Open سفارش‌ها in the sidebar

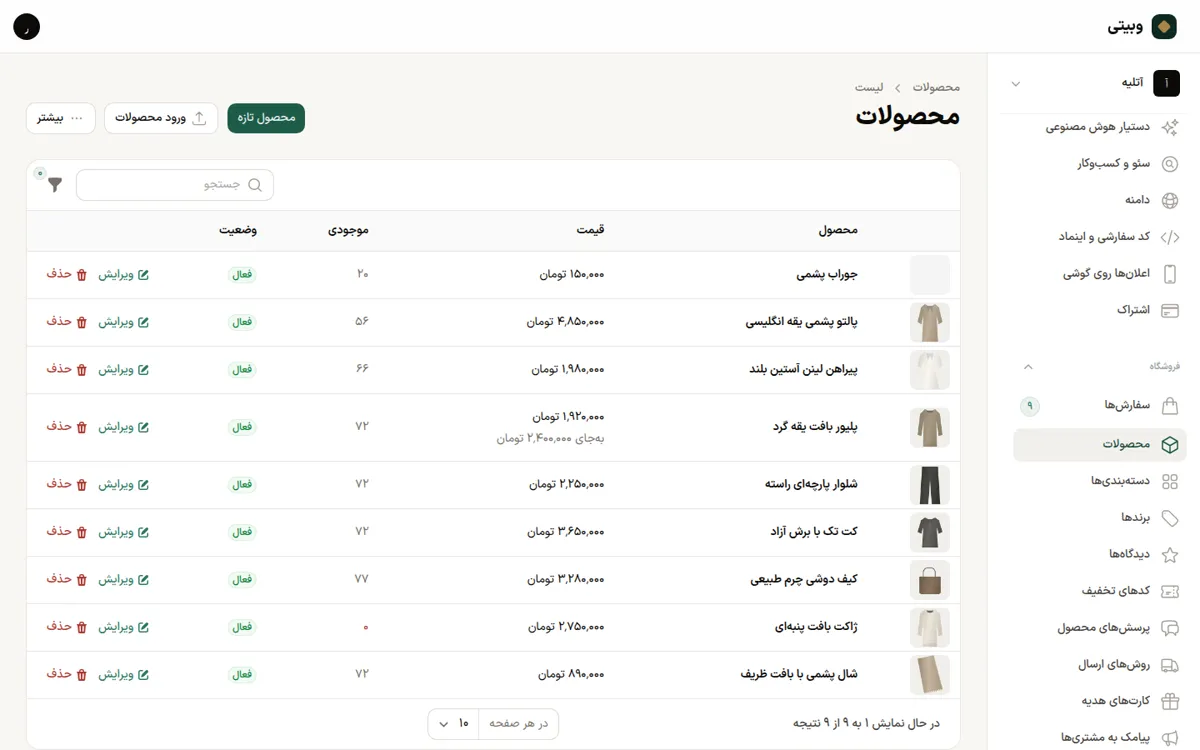pyautogui.click(x=1100, y=406)
